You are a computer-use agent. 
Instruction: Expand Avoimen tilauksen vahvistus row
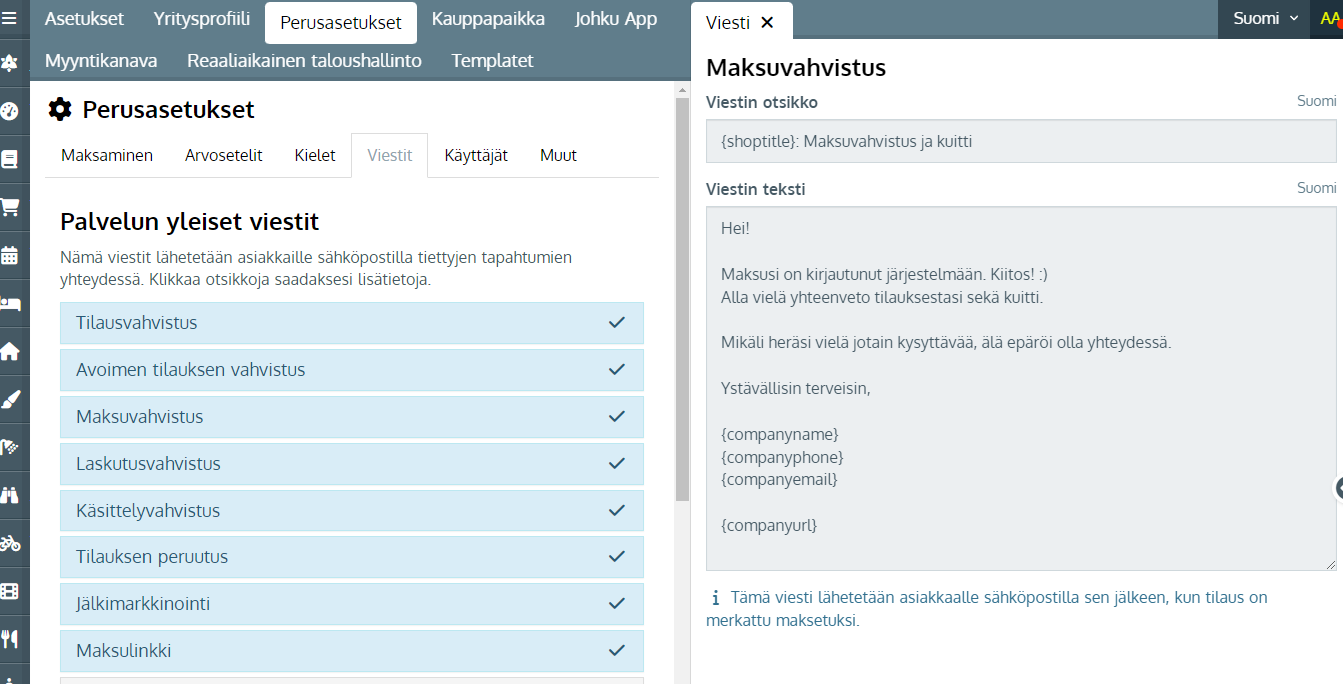click(x=352, y=370)
